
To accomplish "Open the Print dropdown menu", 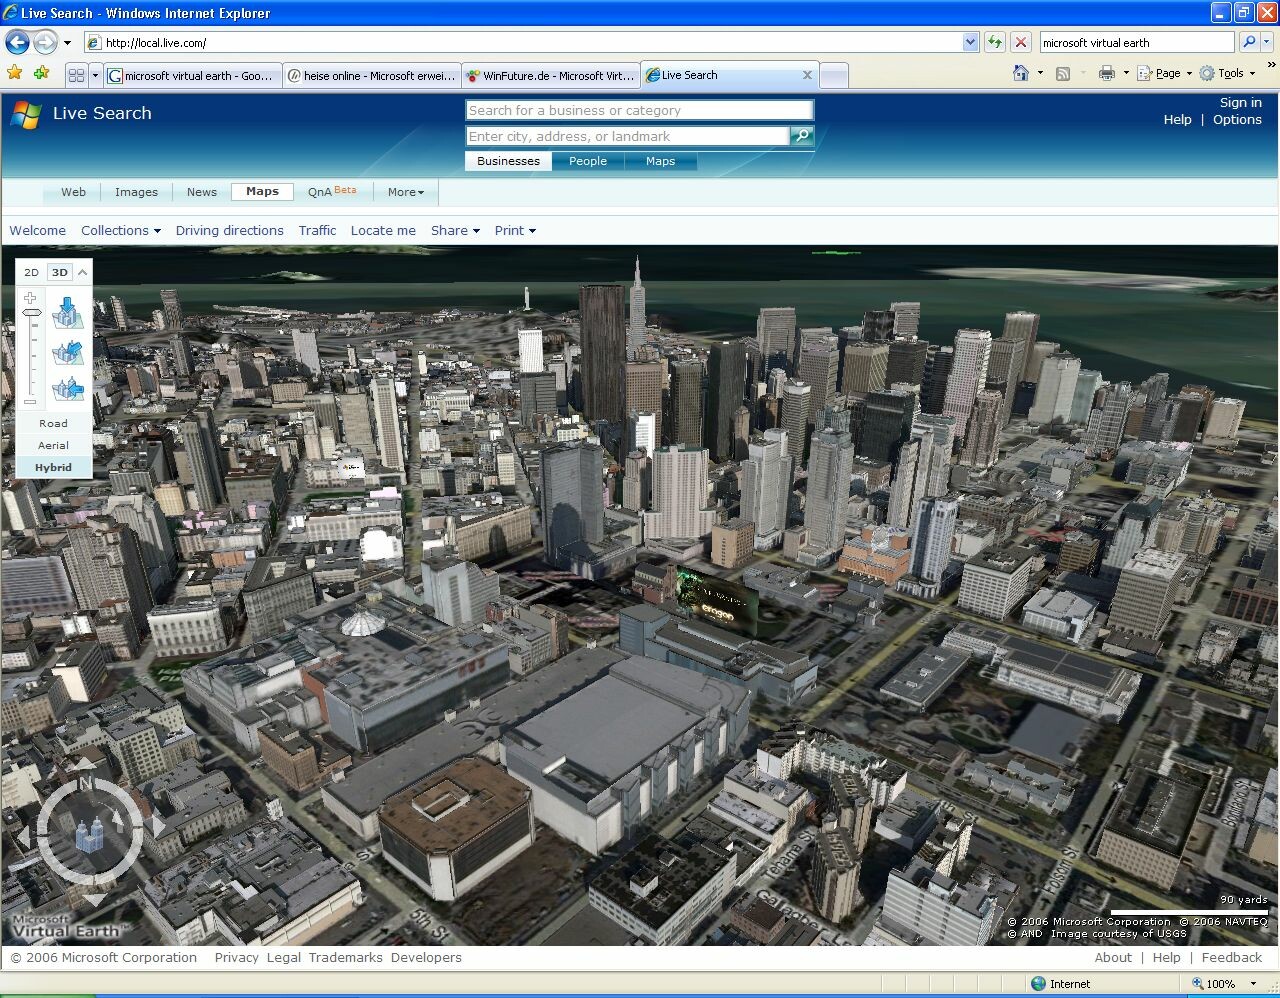I will pos(515,230).
